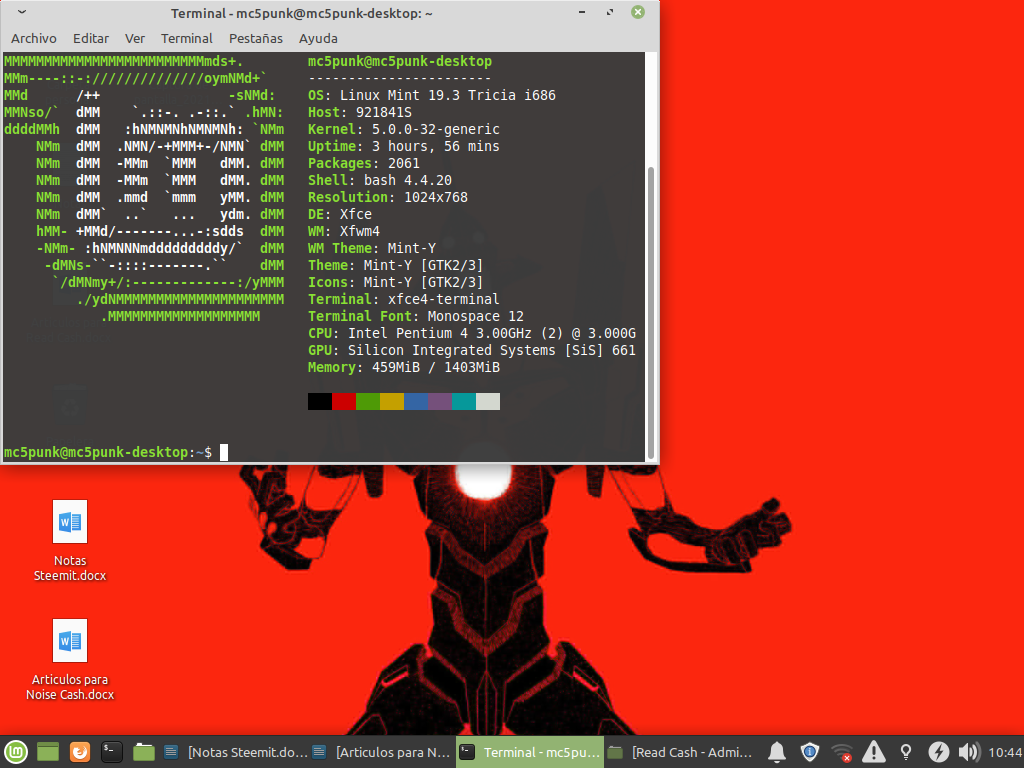This screenshot has height=768, width=1024.
Task: Click the 'CPU: Intel Pentium 4' line
Action: click(x=472, y=333)
